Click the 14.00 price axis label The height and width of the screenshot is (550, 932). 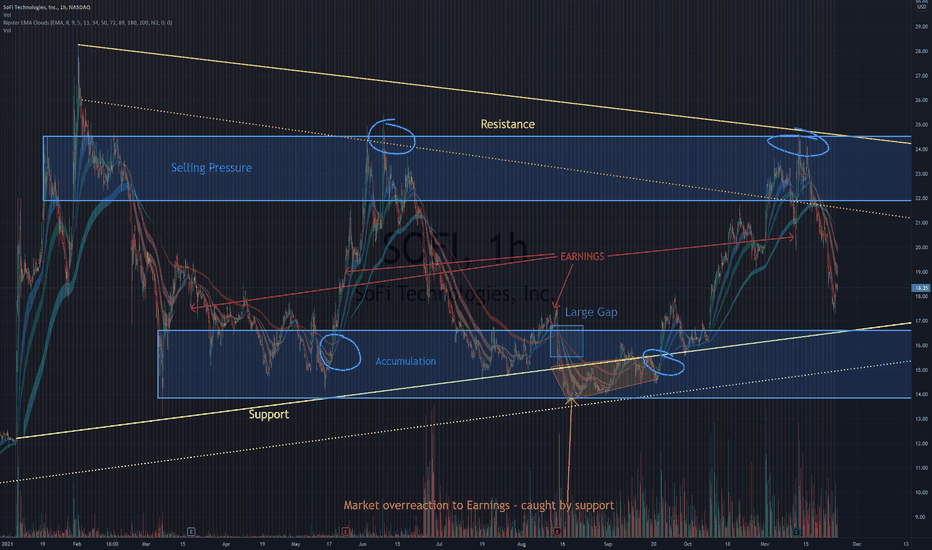[921, 394]
